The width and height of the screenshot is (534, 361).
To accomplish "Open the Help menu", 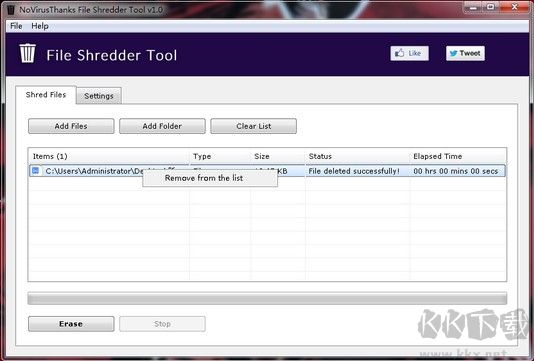I will (40, 26).
